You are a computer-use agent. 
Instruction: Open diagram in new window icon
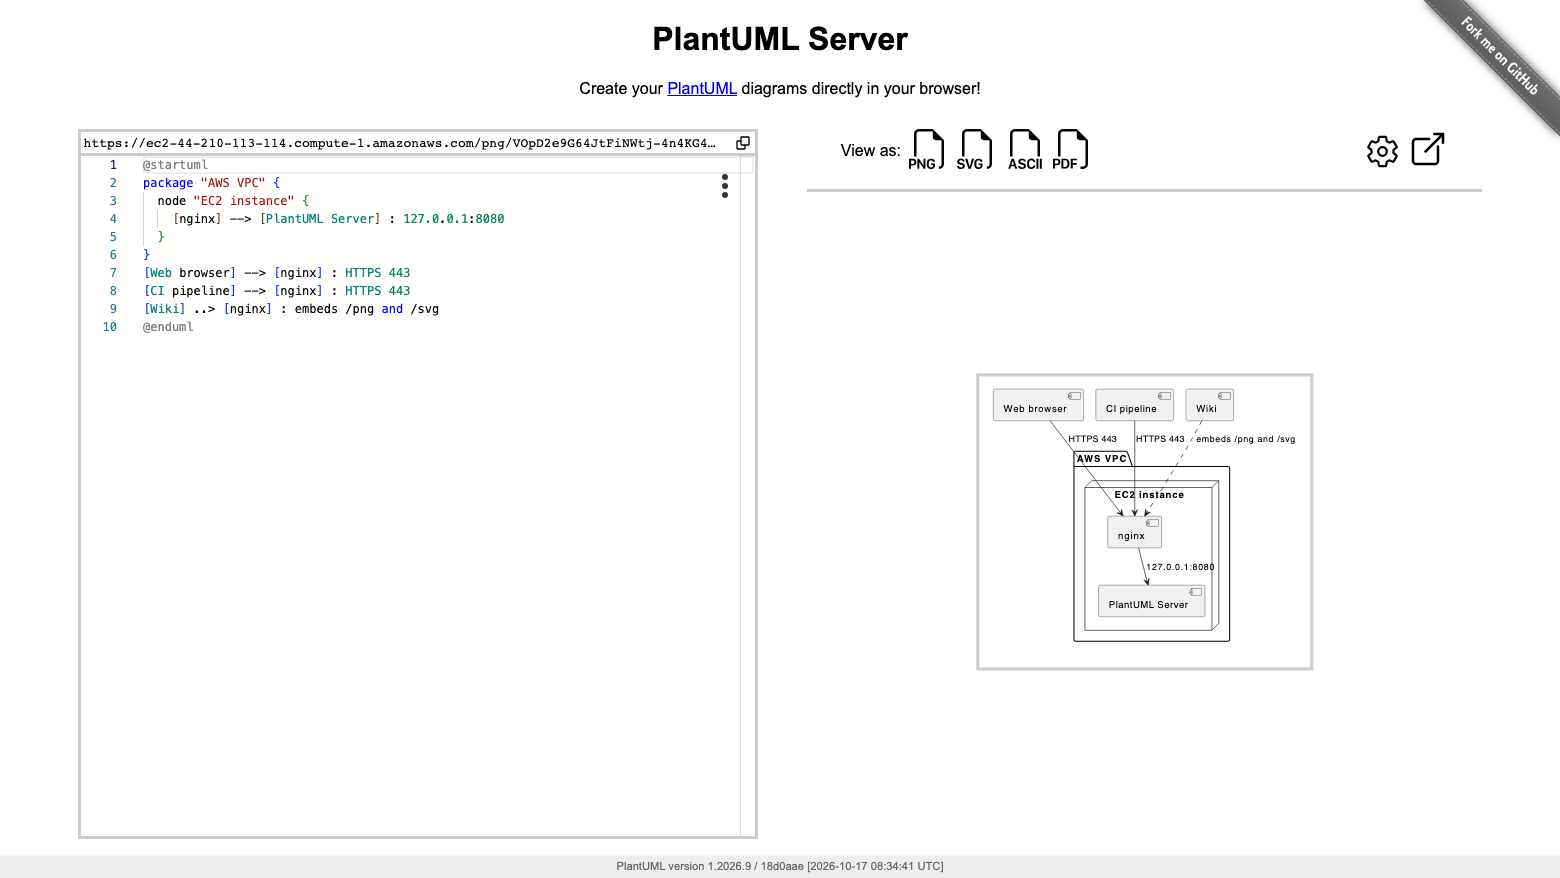[1428, 149]
